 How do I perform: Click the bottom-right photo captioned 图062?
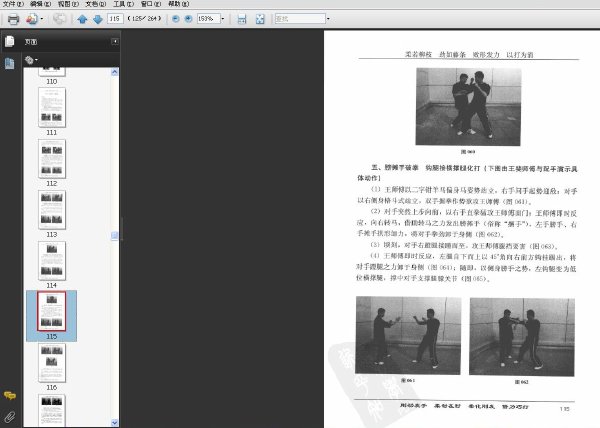point(522,337)
